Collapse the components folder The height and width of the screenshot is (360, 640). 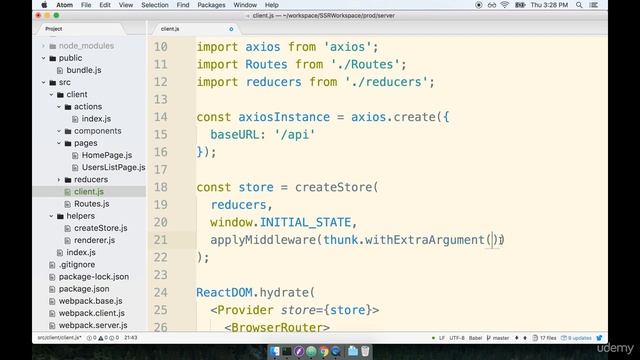(59, 131)
